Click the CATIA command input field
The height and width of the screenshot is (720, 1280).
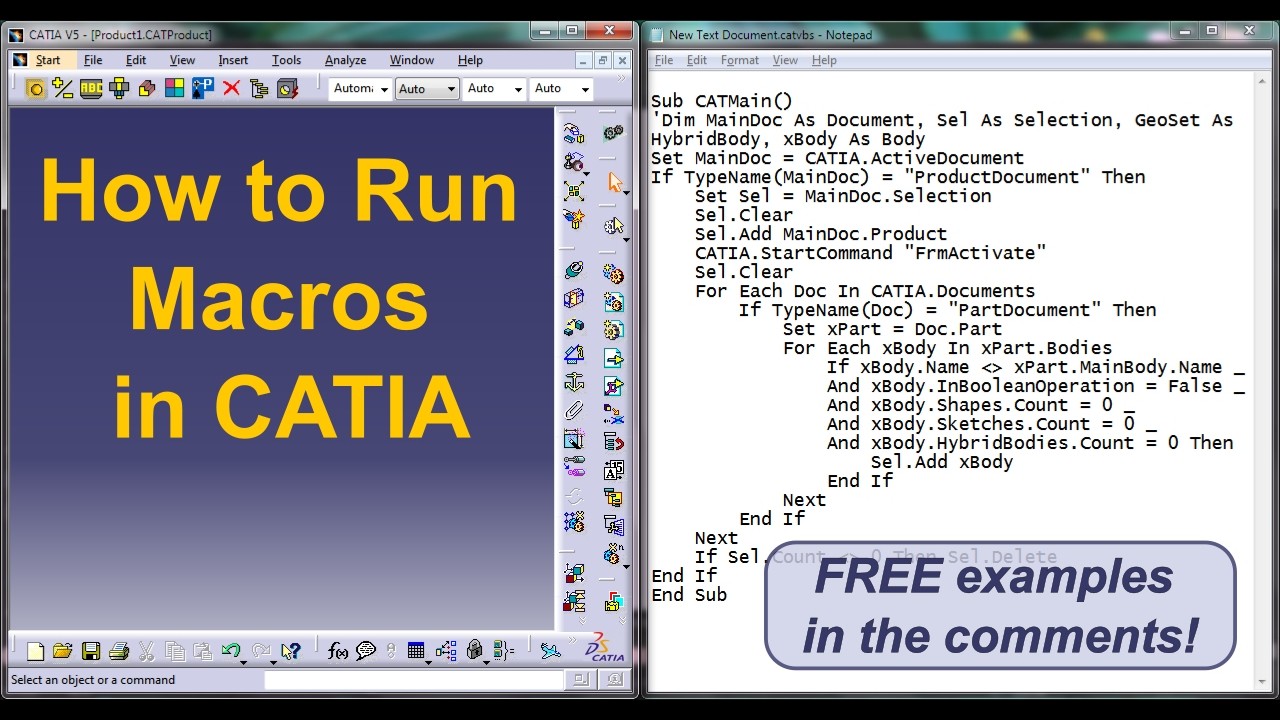(x=414, y=680)
